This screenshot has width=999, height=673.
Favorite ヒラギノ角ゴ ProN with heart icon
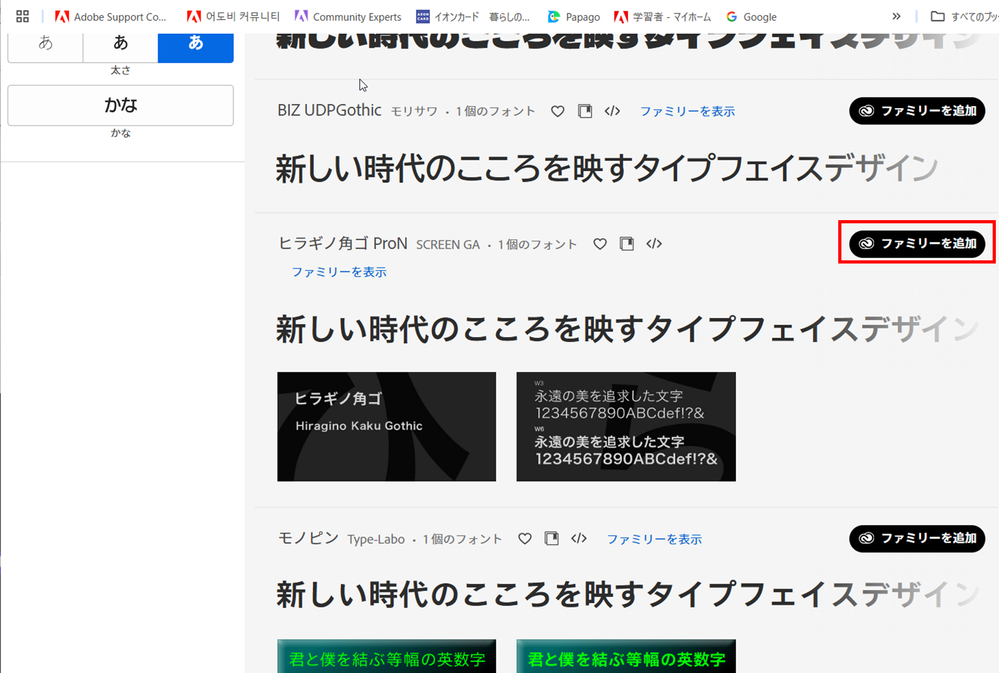[x=600, y=244]
